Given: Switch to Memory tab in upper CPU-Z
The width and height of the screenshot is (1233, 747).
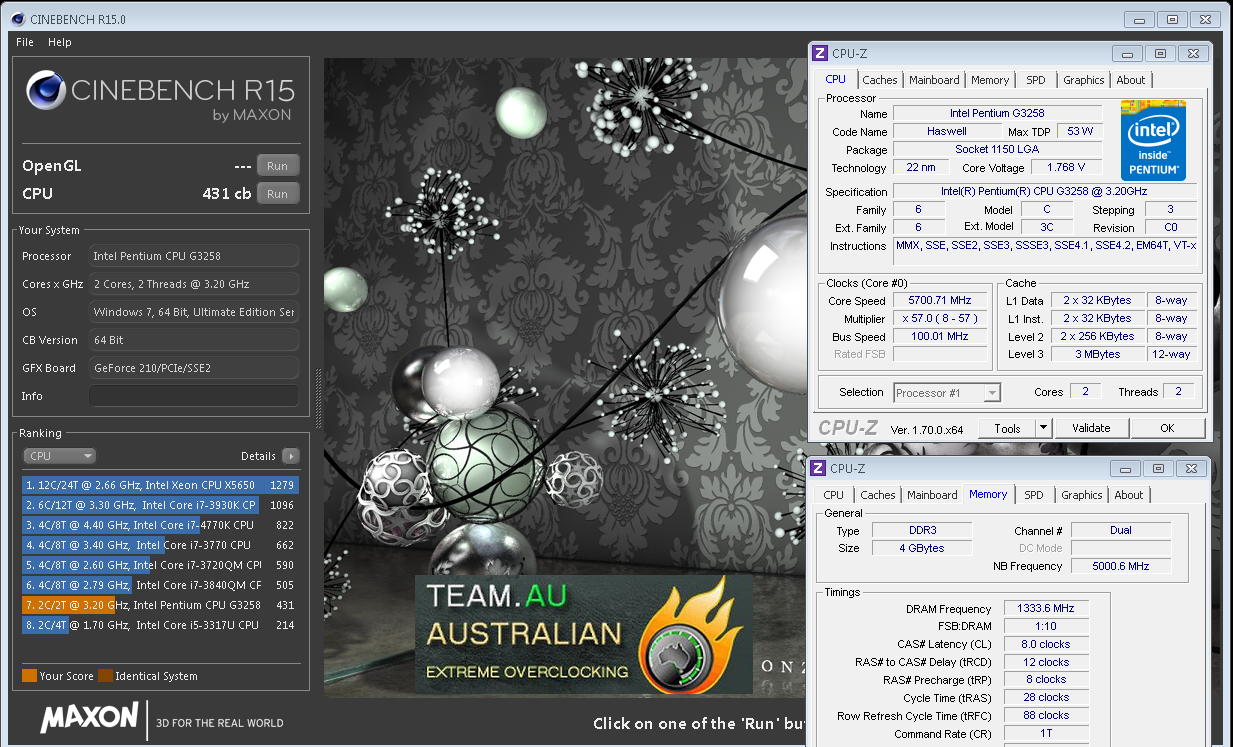Looking at the screenshot, I should 990,80.
